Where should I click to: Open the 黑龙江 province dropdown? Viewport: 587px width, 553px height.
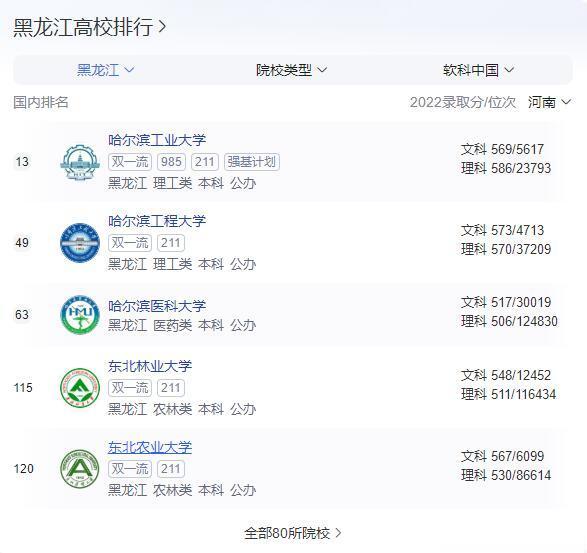[x=106, y=70]
